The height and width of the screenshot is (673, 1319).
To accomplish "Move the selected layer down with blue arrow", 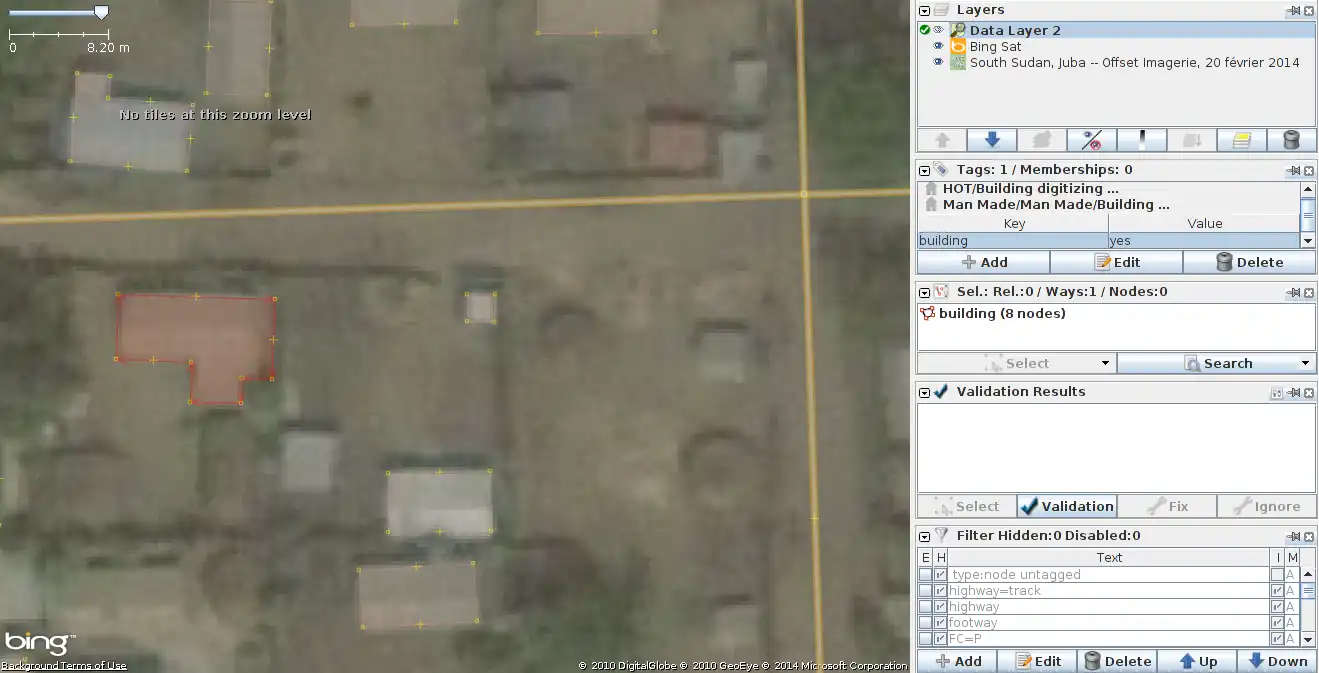I will click(991, 140).
